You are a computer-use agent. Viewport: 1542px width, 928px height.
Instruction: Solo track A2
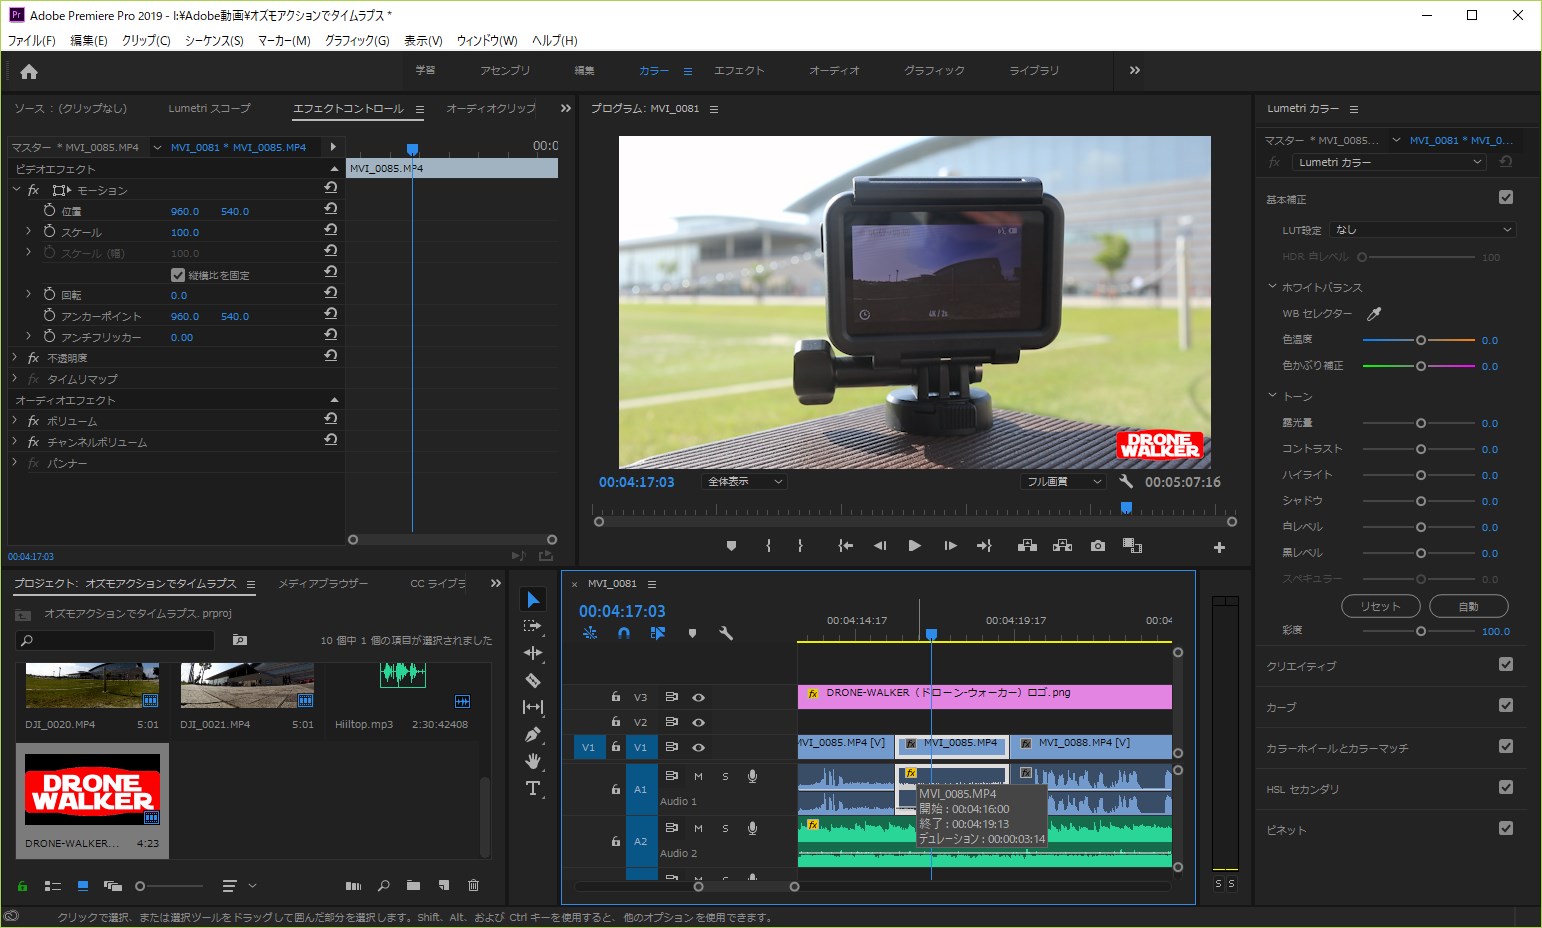pos(725,828)
